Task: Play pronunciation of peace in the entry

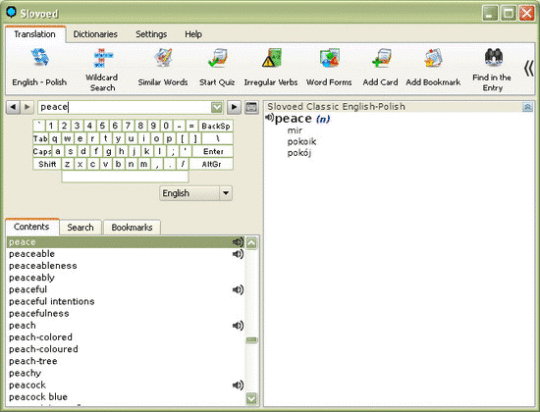Action: click(x=270, y=118)
